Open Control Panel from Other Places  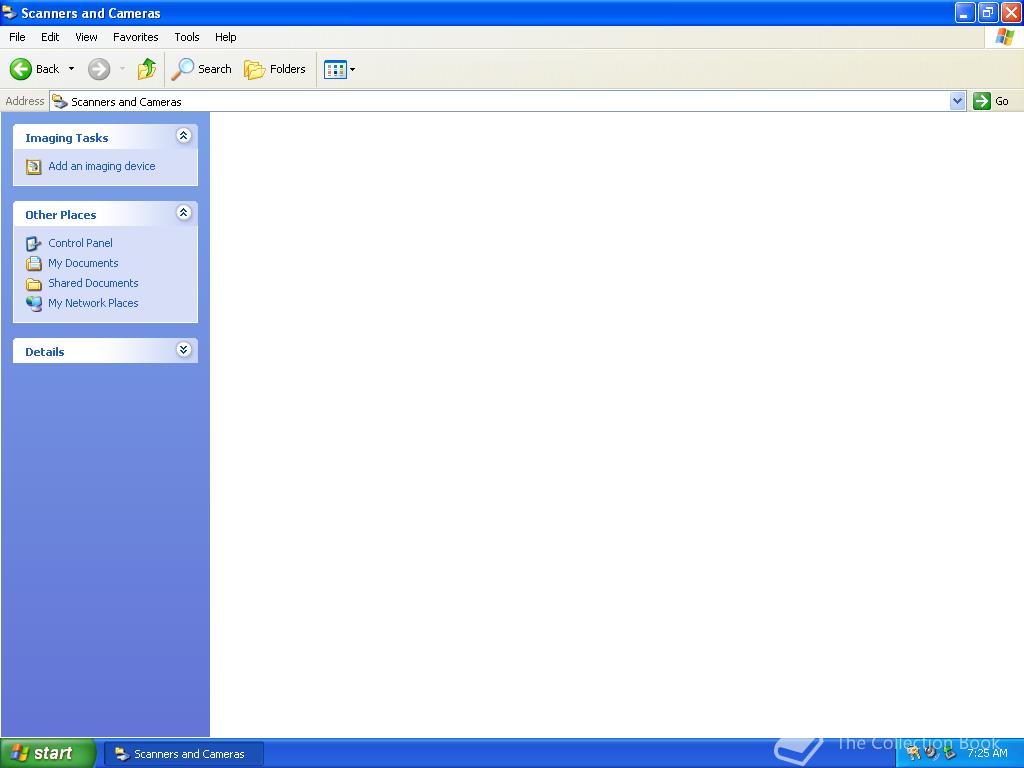(79, 243)
